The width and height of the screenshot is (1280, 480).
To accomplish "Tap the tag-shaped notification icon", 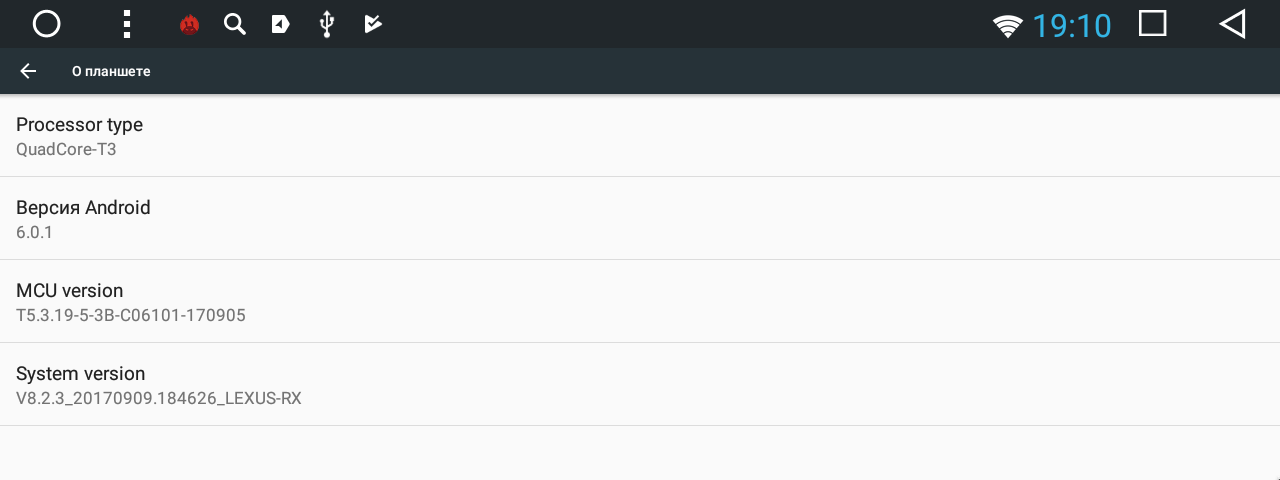I will [x=281, y=24].
